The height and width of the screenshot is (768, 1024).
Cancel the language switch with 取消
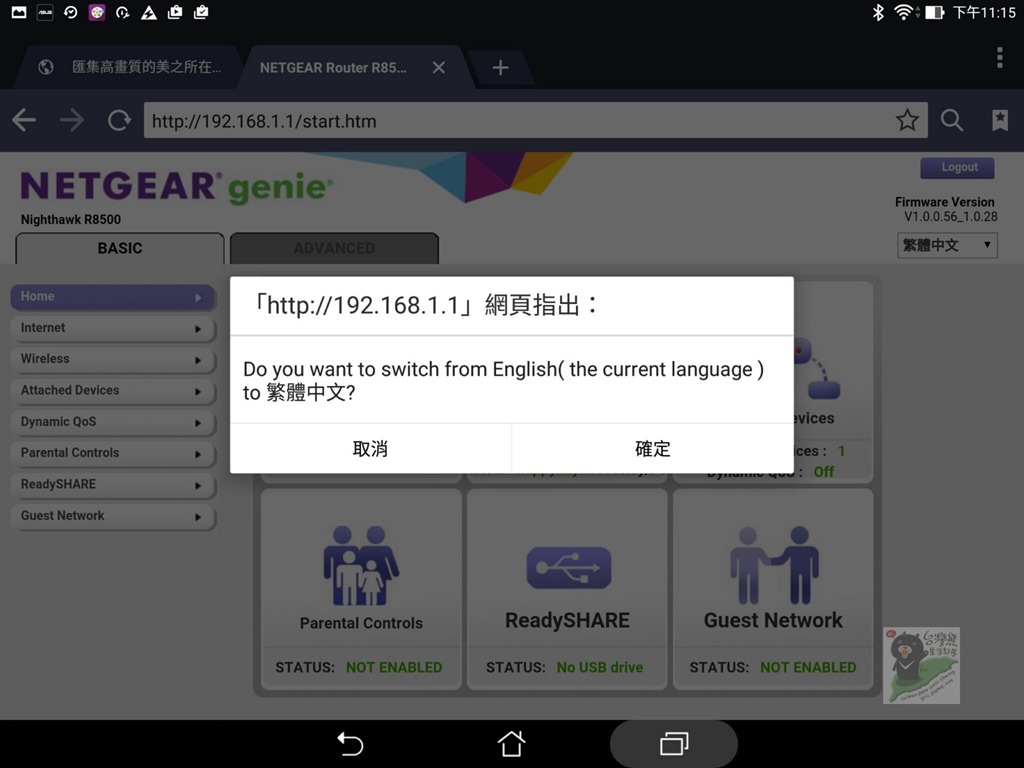click(370, 448)
